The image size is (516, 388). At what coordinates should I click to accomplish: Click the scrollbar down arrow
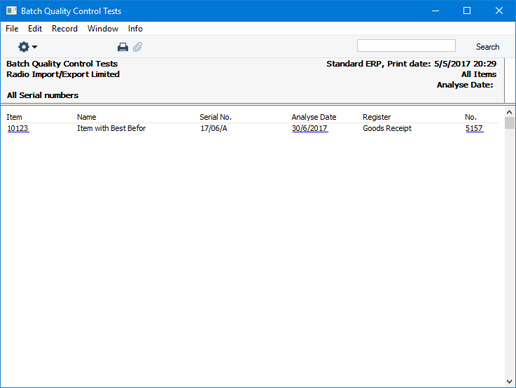pyautogui.click(x=509, y=381)
